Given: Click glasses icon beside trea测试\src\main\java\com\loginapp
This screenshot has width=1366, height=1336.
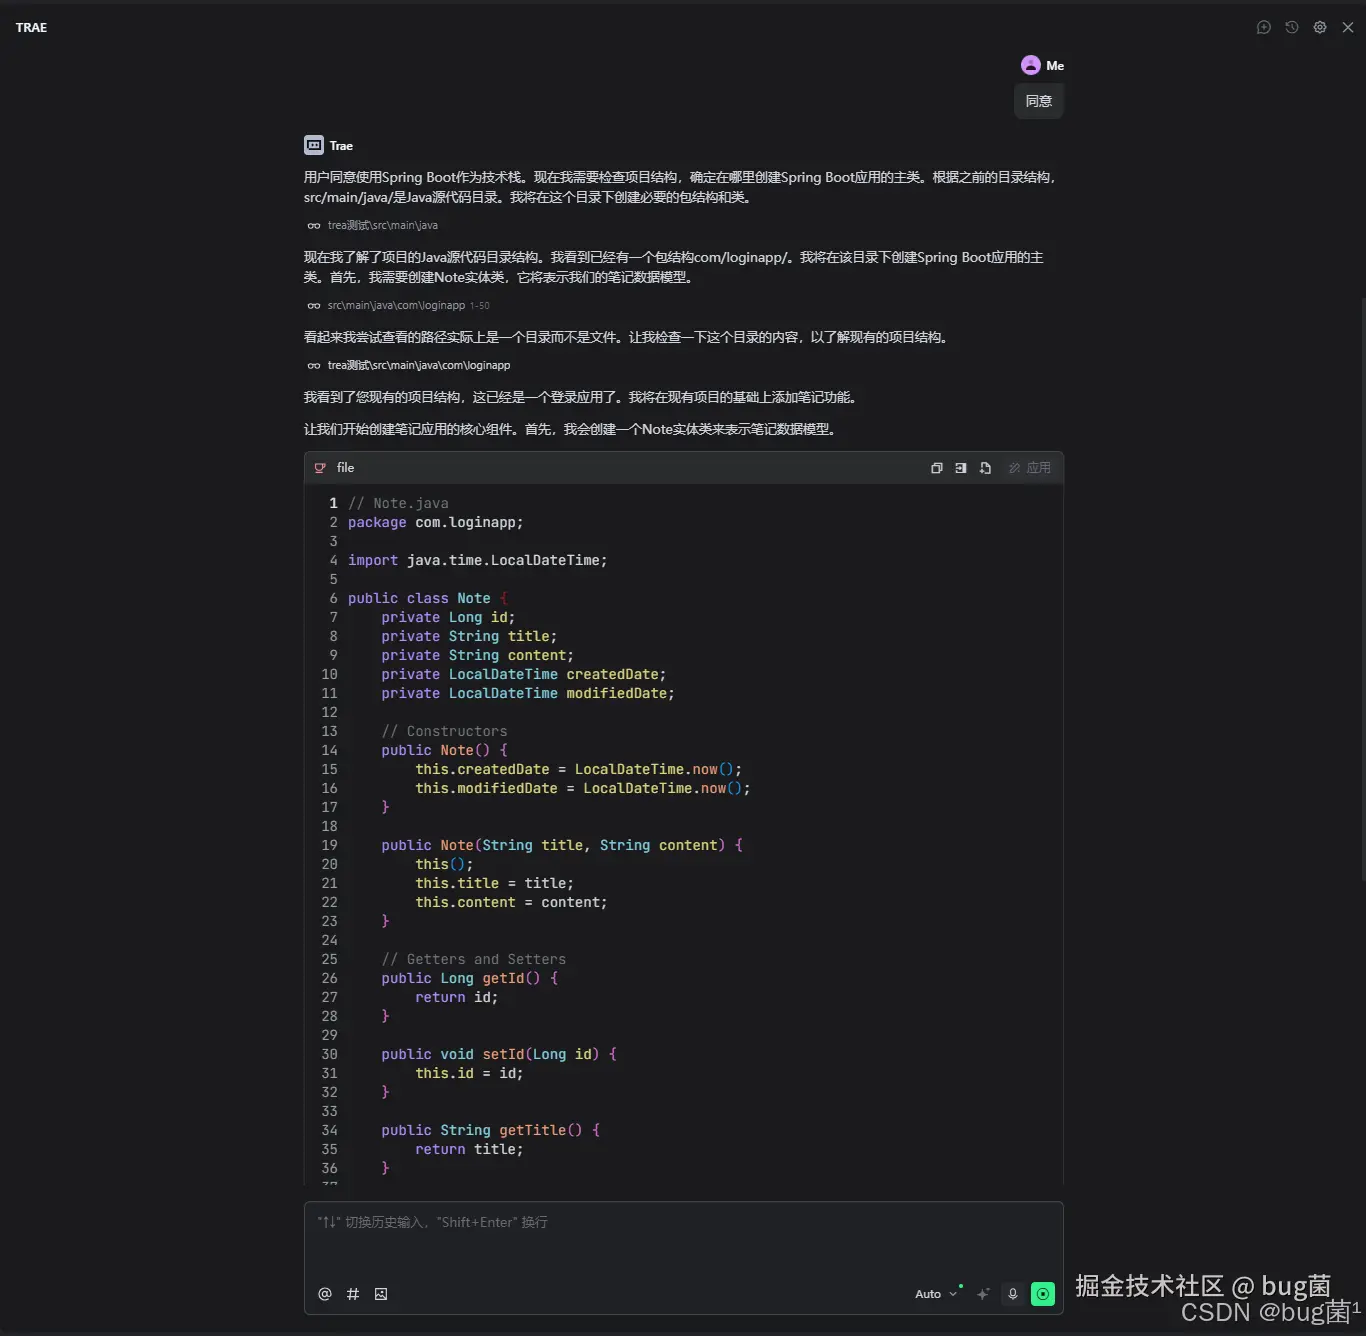Looking at the screenshot, I should click(x=314, y=366).
